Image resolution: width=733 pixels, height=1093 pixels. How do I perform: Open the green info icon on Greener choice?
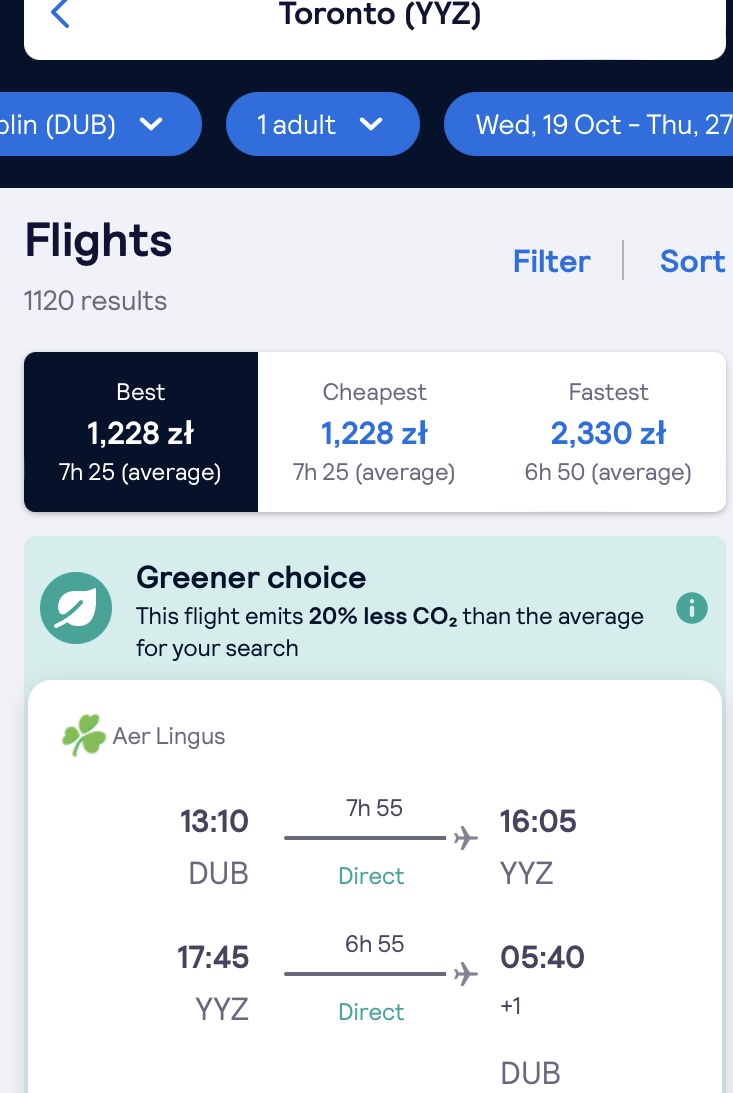[x=691, y=609]
